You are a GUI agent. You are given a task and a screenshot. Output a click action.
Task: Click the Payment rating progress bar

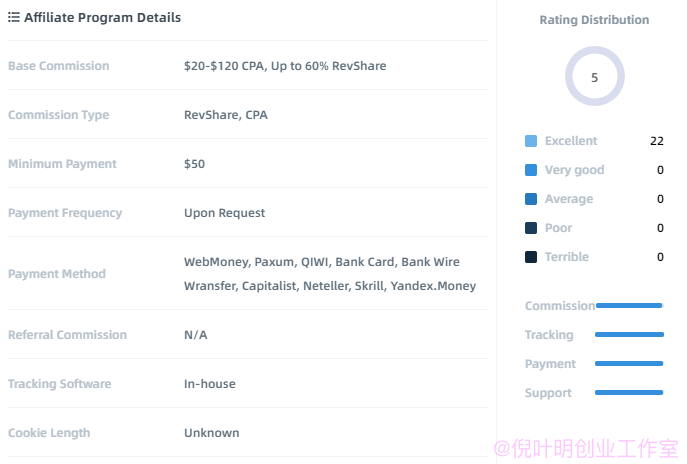[629, 363]
